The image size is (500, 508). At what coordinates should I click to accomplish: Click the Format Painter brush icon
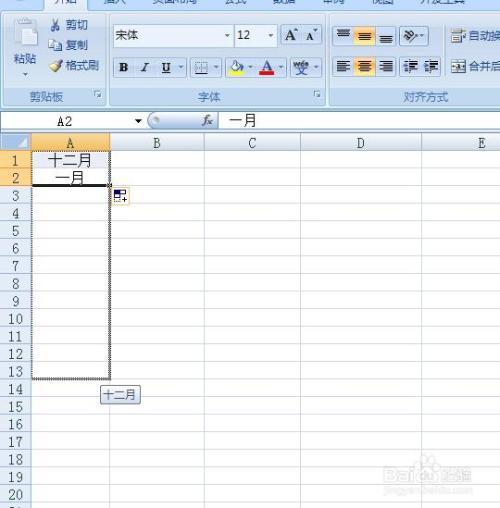tap(56, 66)
